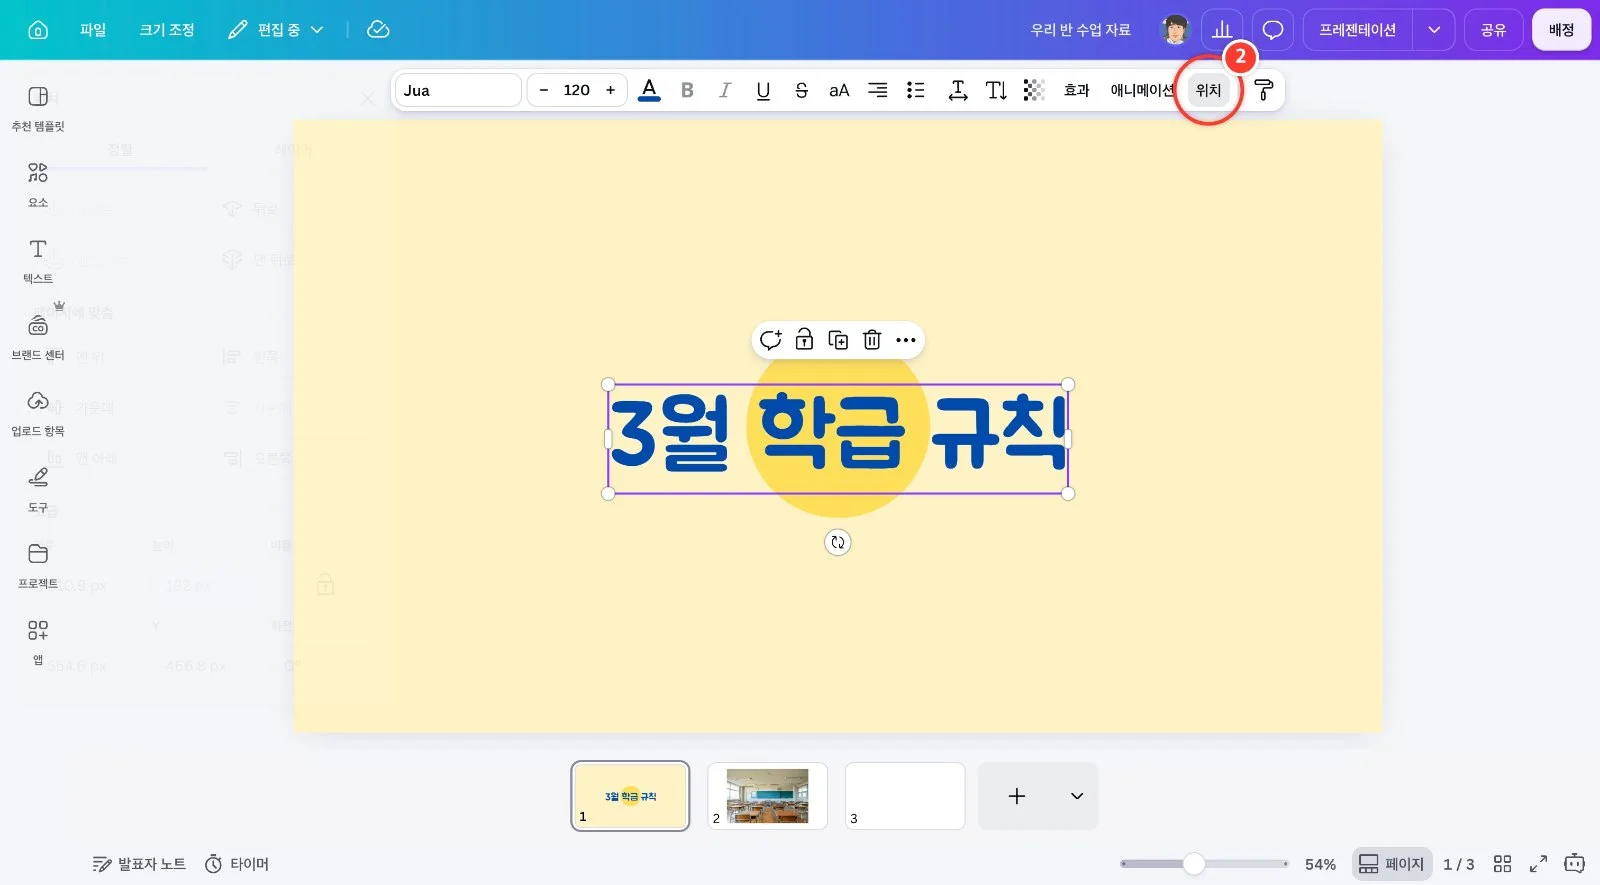Open the 브랜드 센터 sidebar tab
This screenshot has width=1600, height=885.
(38, 338)
